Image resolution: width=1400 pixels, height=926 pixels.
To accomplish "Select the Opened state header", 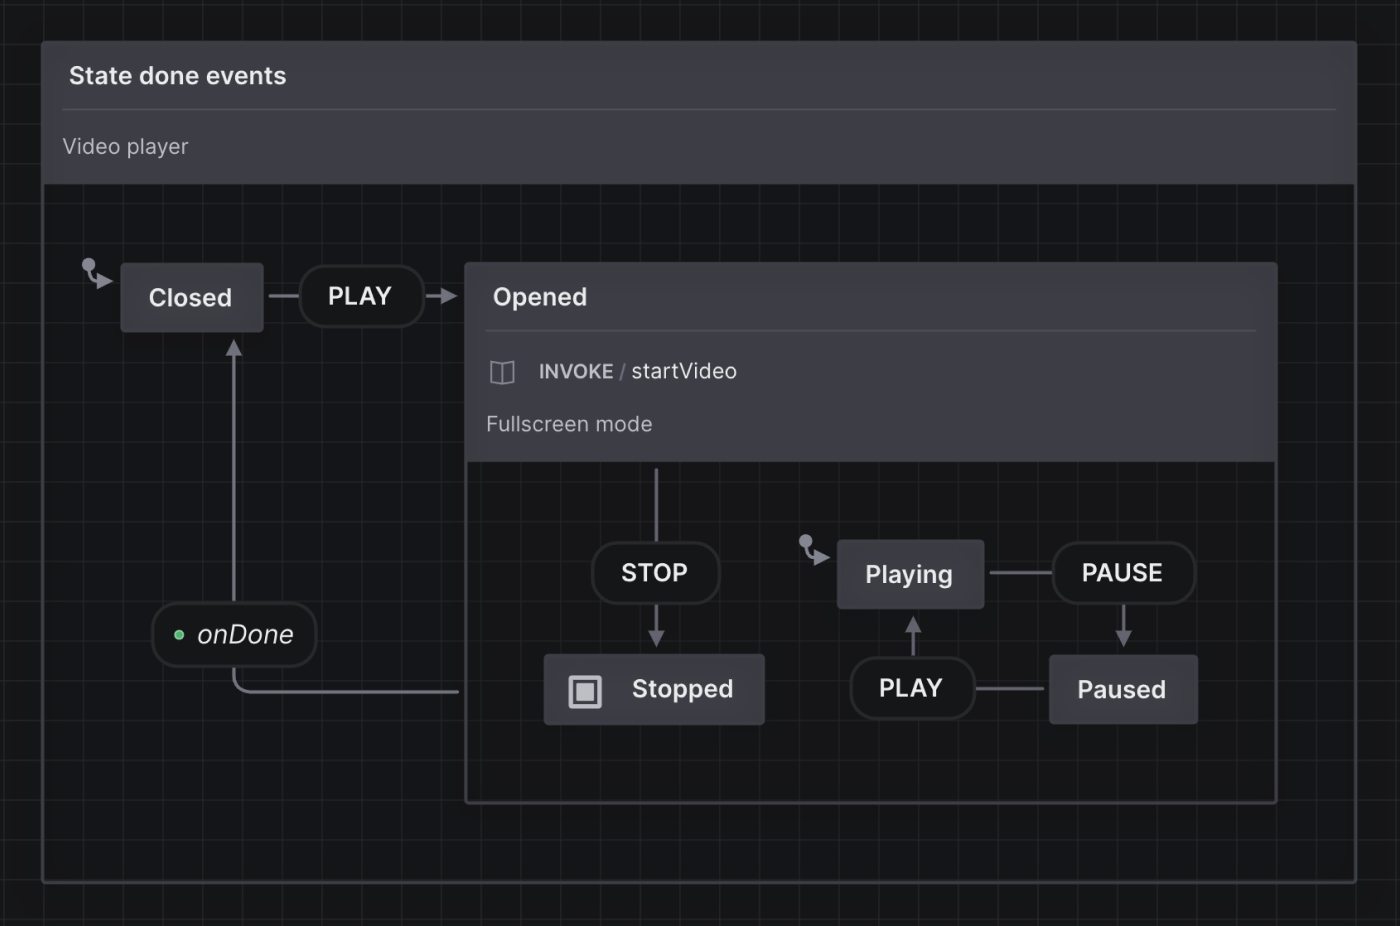I will (x=539, y=296).
